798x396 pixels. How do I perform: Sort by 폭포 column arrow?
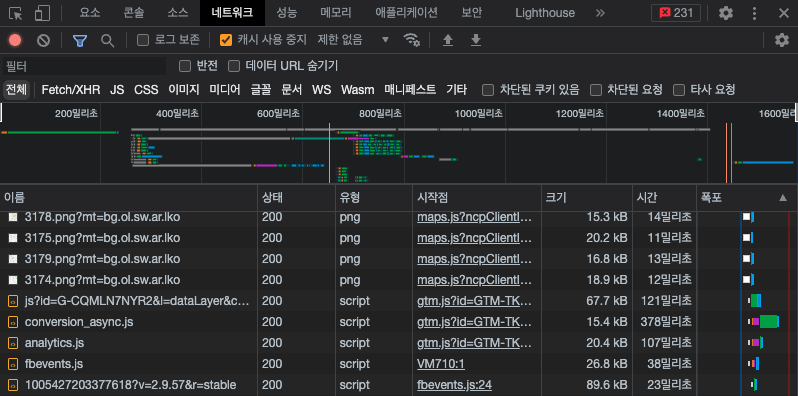783,198
